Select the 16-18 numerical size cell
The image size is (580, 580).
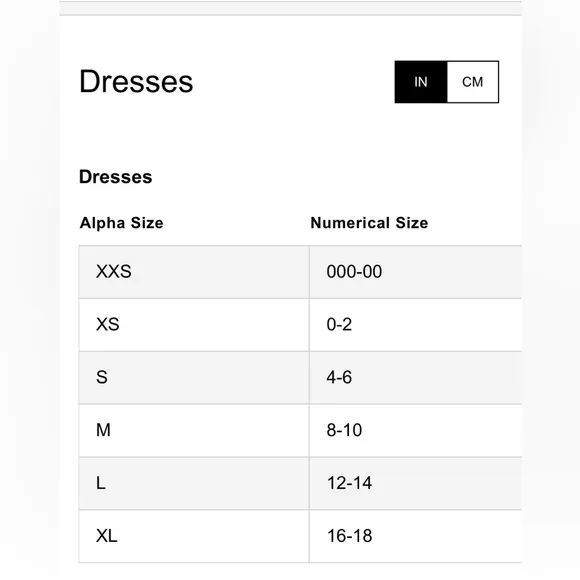click(x=415, y=536)
